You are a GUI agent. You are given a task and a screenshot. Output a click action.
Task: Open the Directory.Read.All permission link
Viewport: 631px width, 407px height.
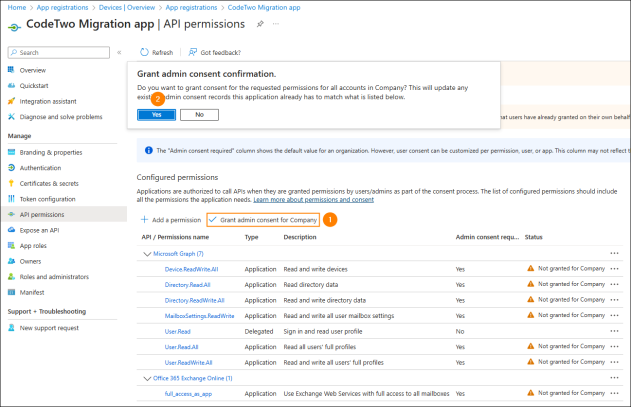pyautogui.click(x=188, y=285)
